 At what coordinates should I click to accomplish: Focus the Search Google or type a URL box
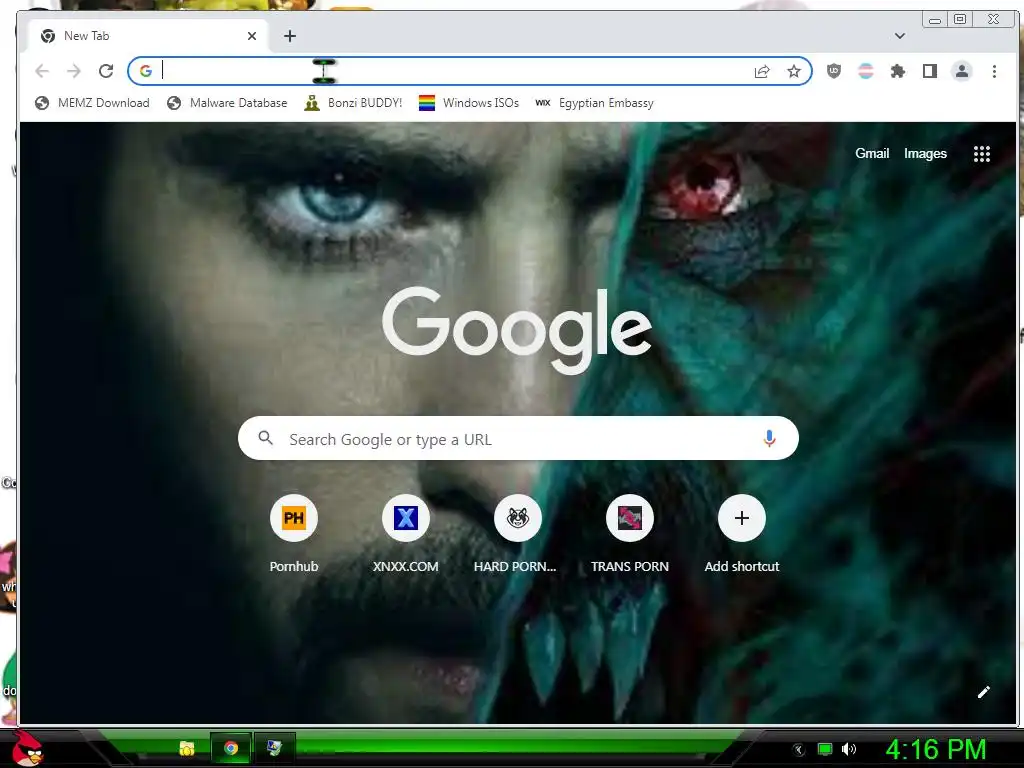(518, 438)
